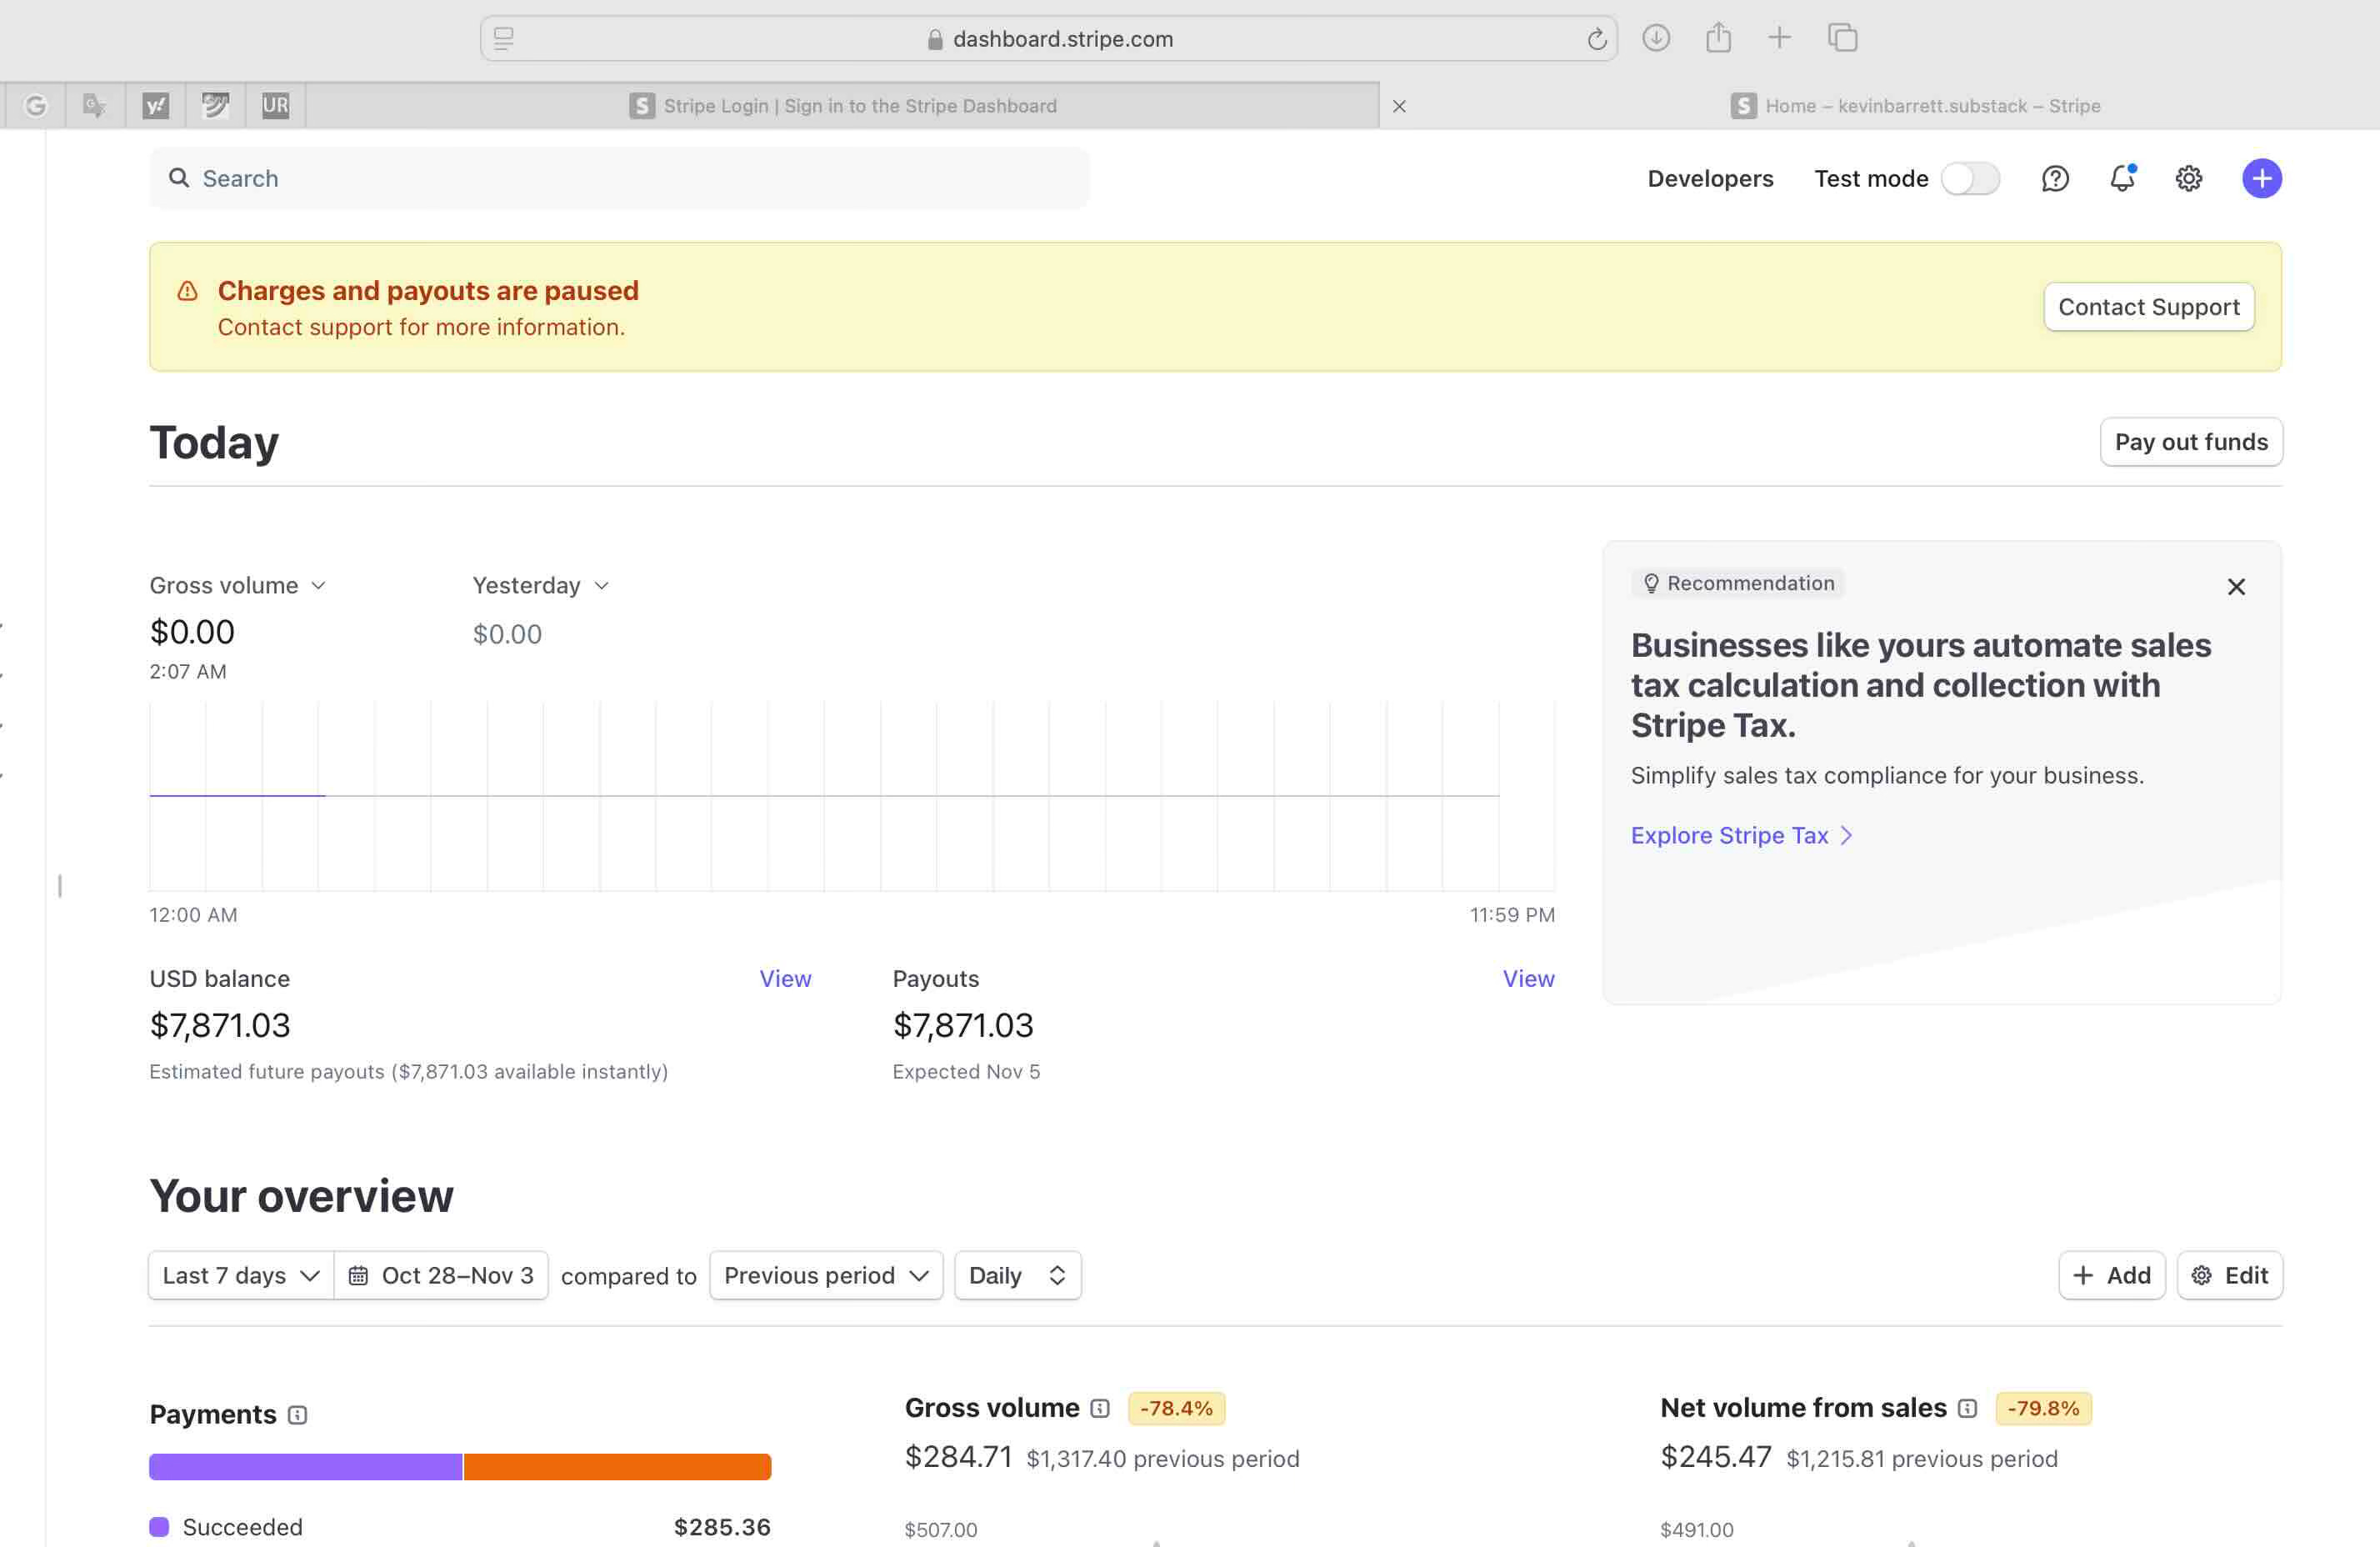The image size is (2380, 1547).
Task: Click the info icon beside Gross volume
Action: 1100,1409
